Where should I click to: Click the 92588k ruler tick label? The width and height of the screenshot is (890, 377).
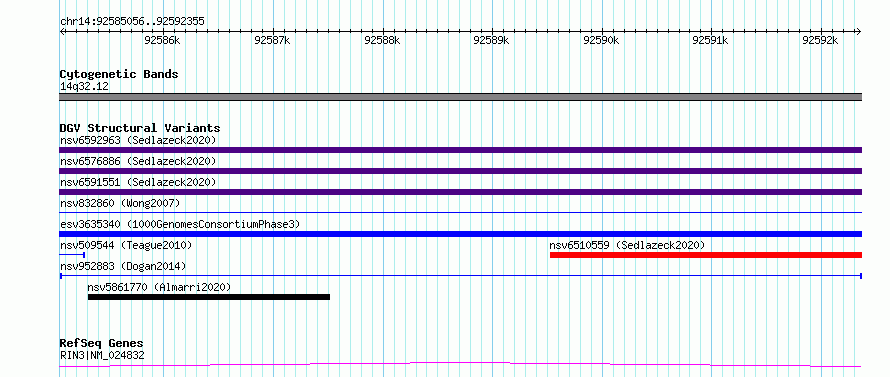click(383, 40)
